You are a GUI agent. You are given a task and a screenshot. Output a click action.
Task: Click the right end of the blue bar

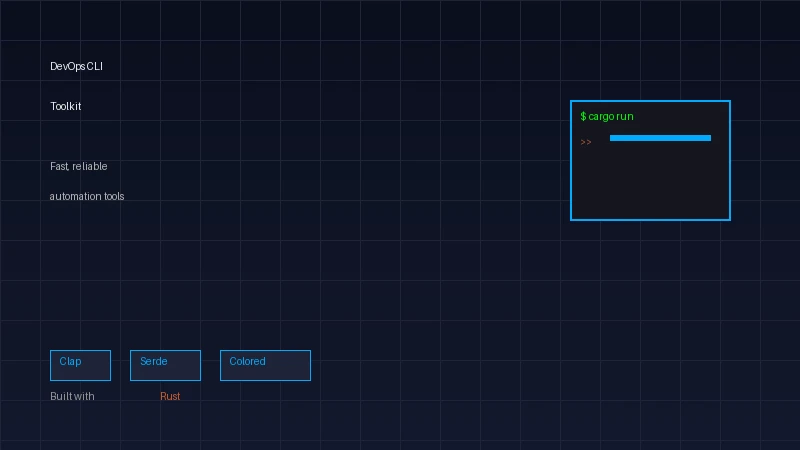click(x=707, y=138)
